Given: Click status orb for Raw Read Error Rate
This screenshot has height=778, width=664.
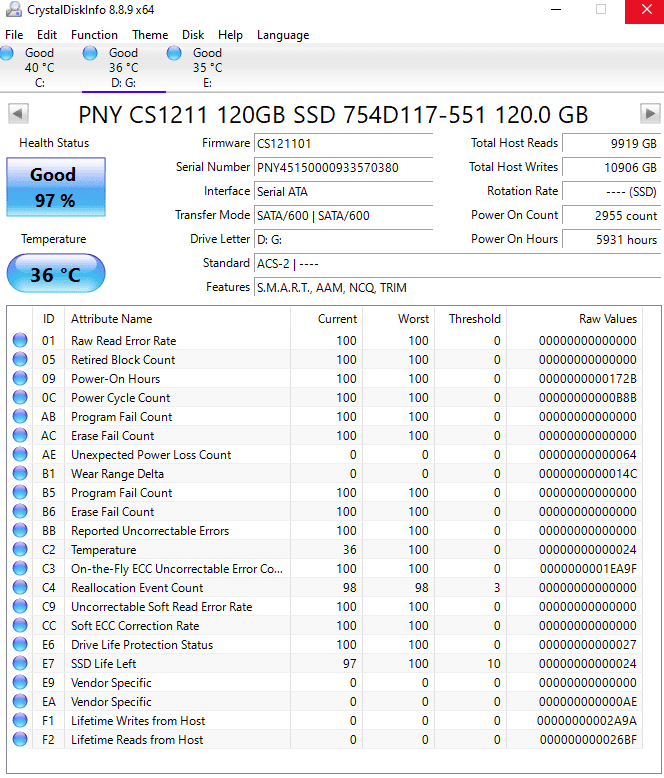Looking at the screenshot, I should 20,340.
